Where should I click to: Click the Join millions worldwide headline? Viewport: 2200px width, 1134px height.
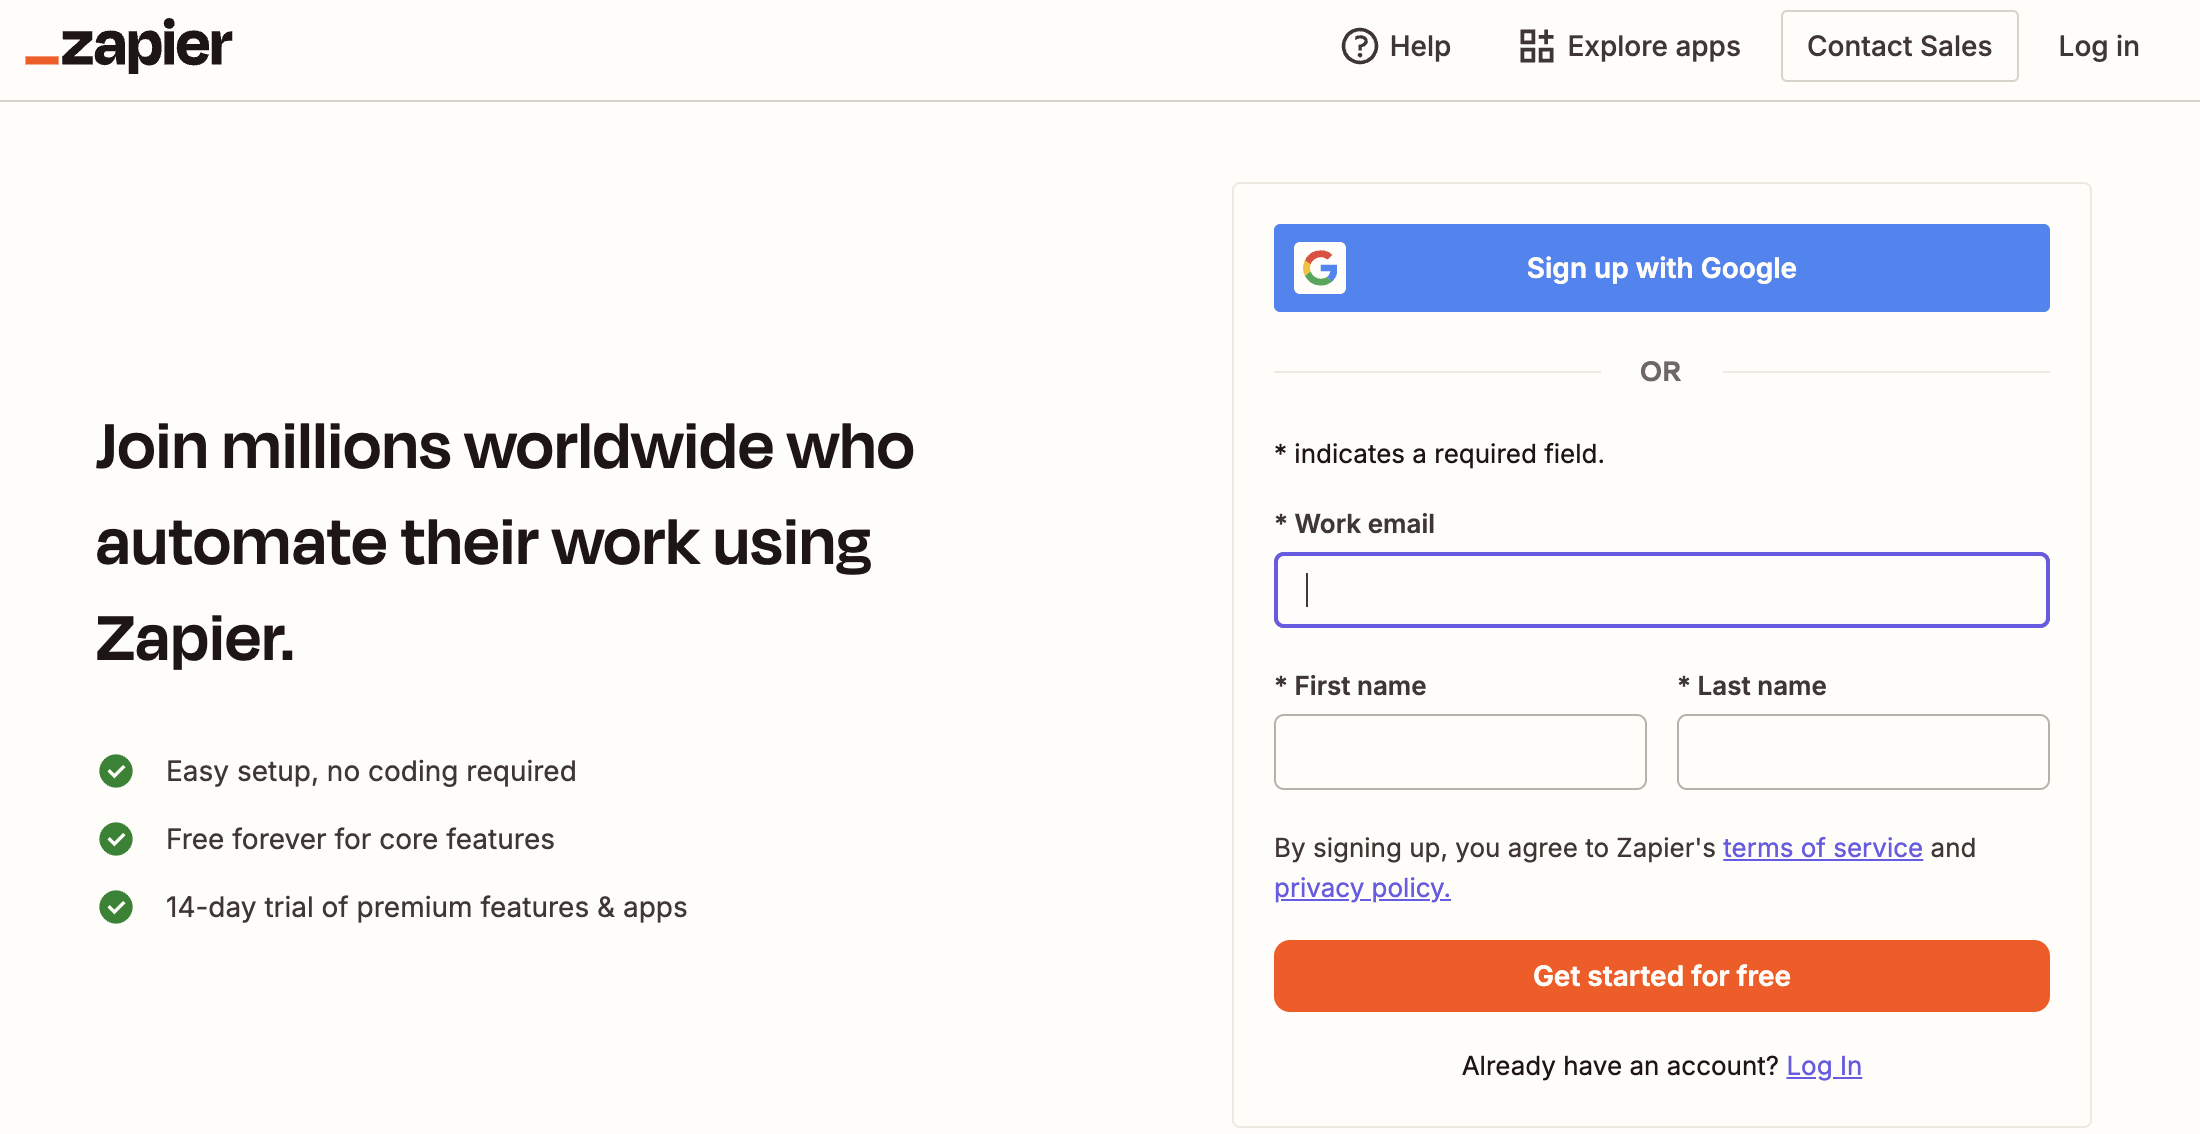[x=505, y=541]
